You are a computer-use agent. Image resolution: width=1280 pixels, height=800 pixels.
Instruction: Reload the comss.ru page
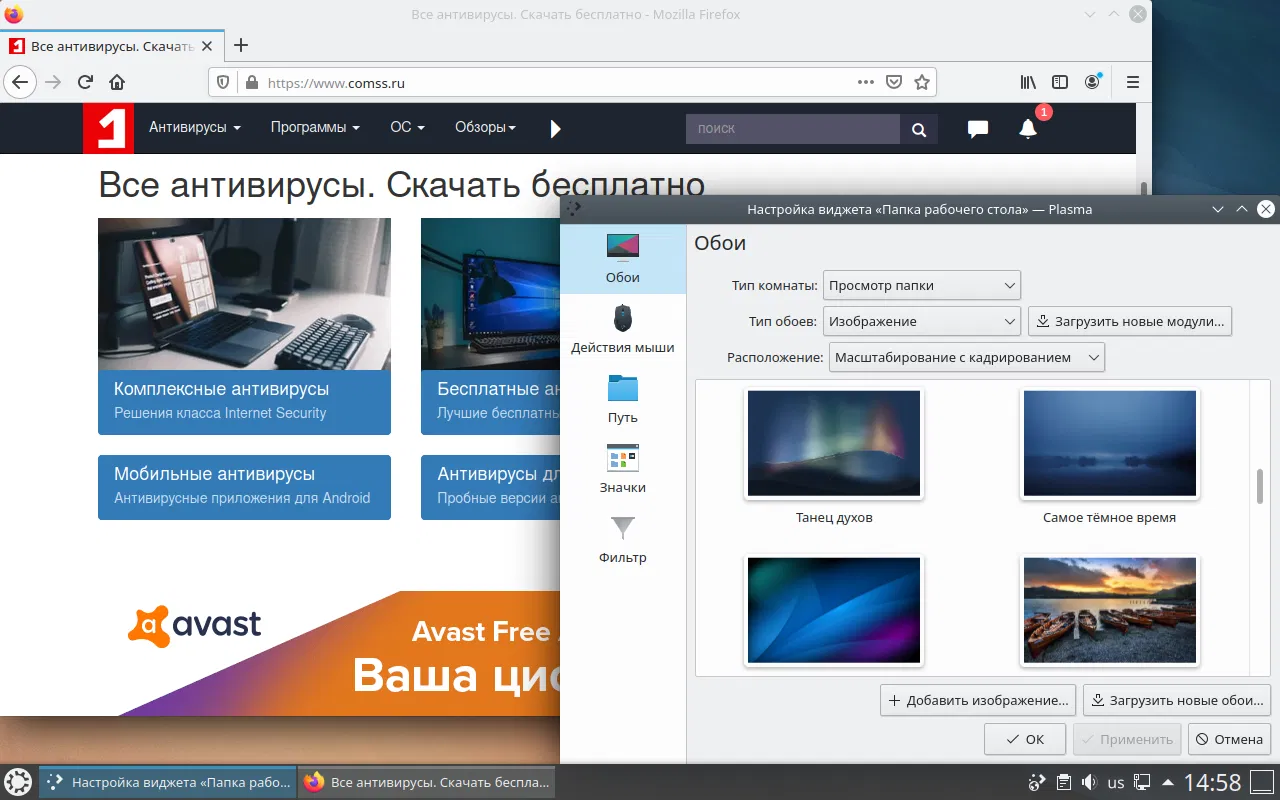(85, 83)
